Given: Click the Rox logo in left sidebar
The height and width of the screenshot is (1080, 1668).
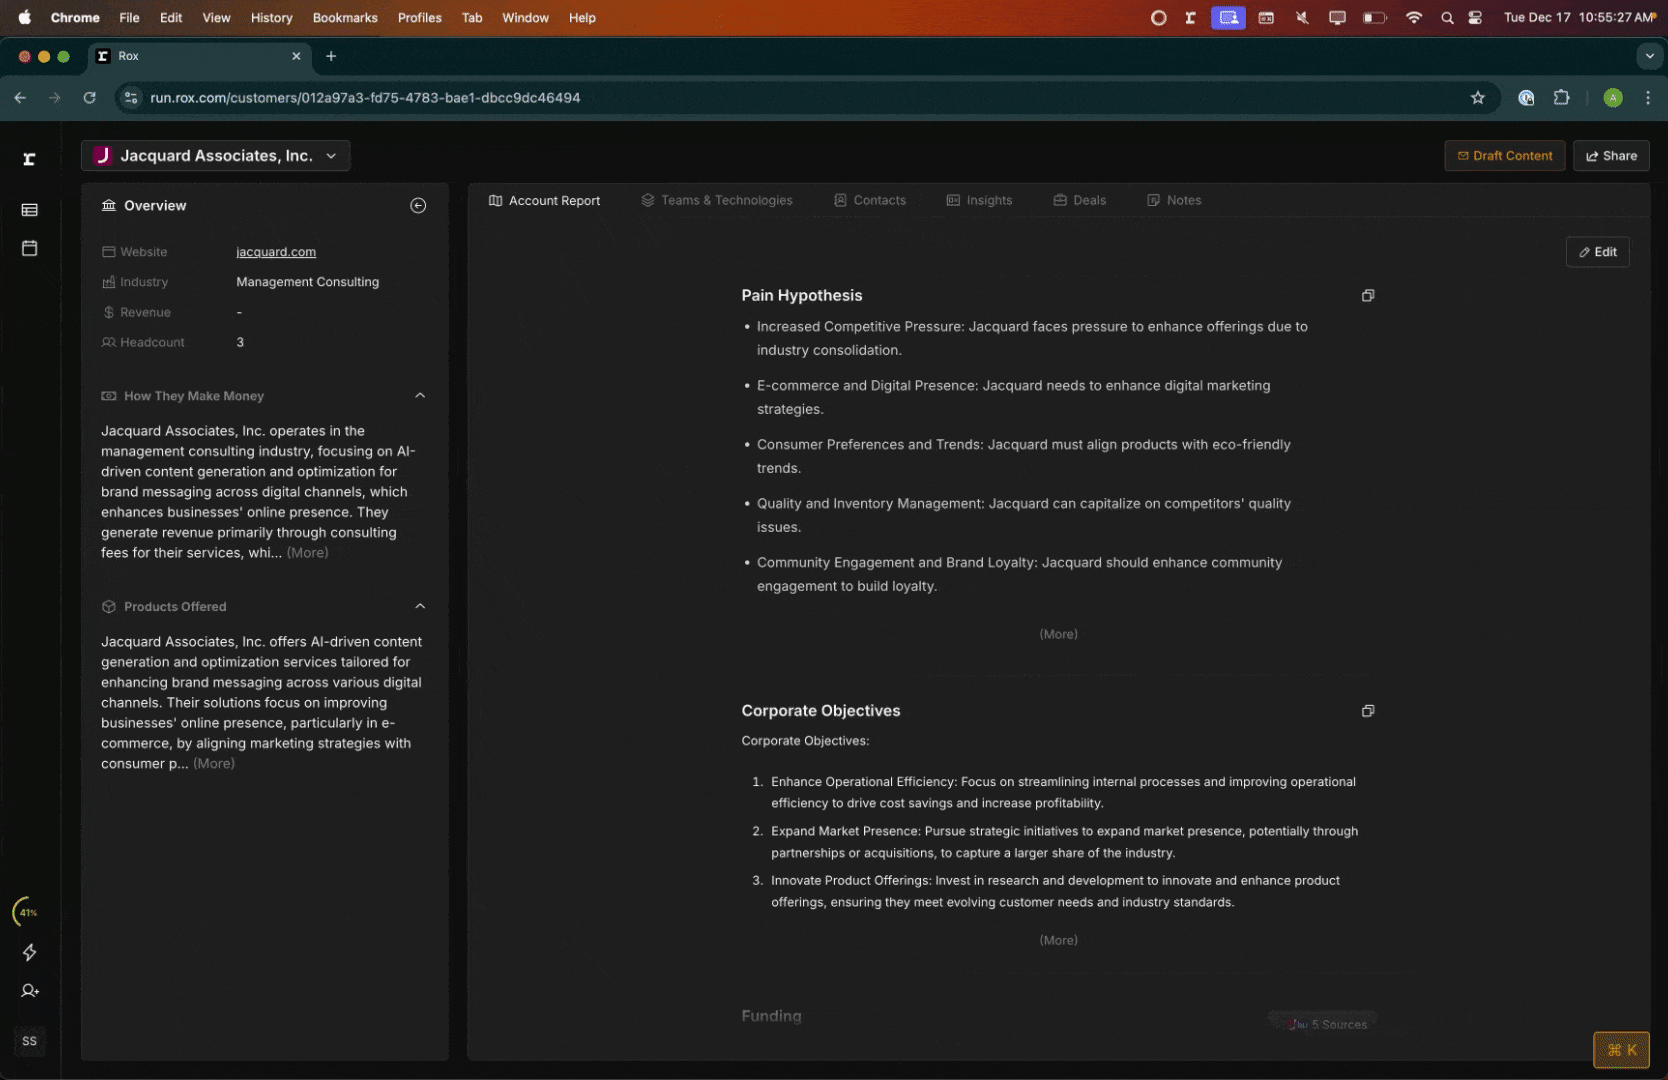Looking at the screenshot, I should 29,159.
